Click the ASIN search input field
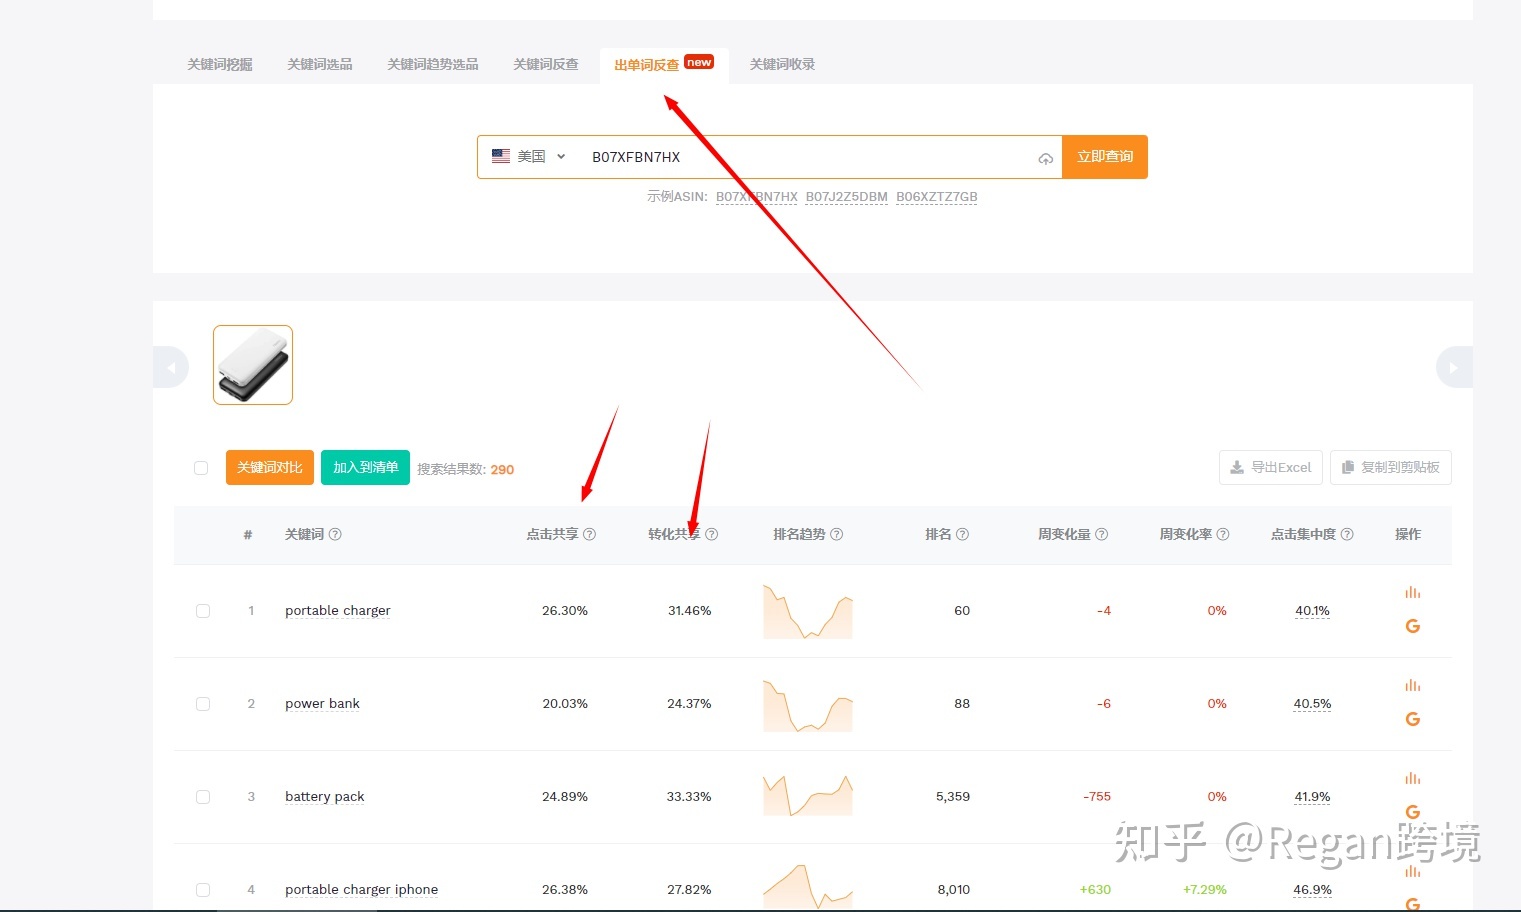The image size is (1521, 912). (800, 157)
